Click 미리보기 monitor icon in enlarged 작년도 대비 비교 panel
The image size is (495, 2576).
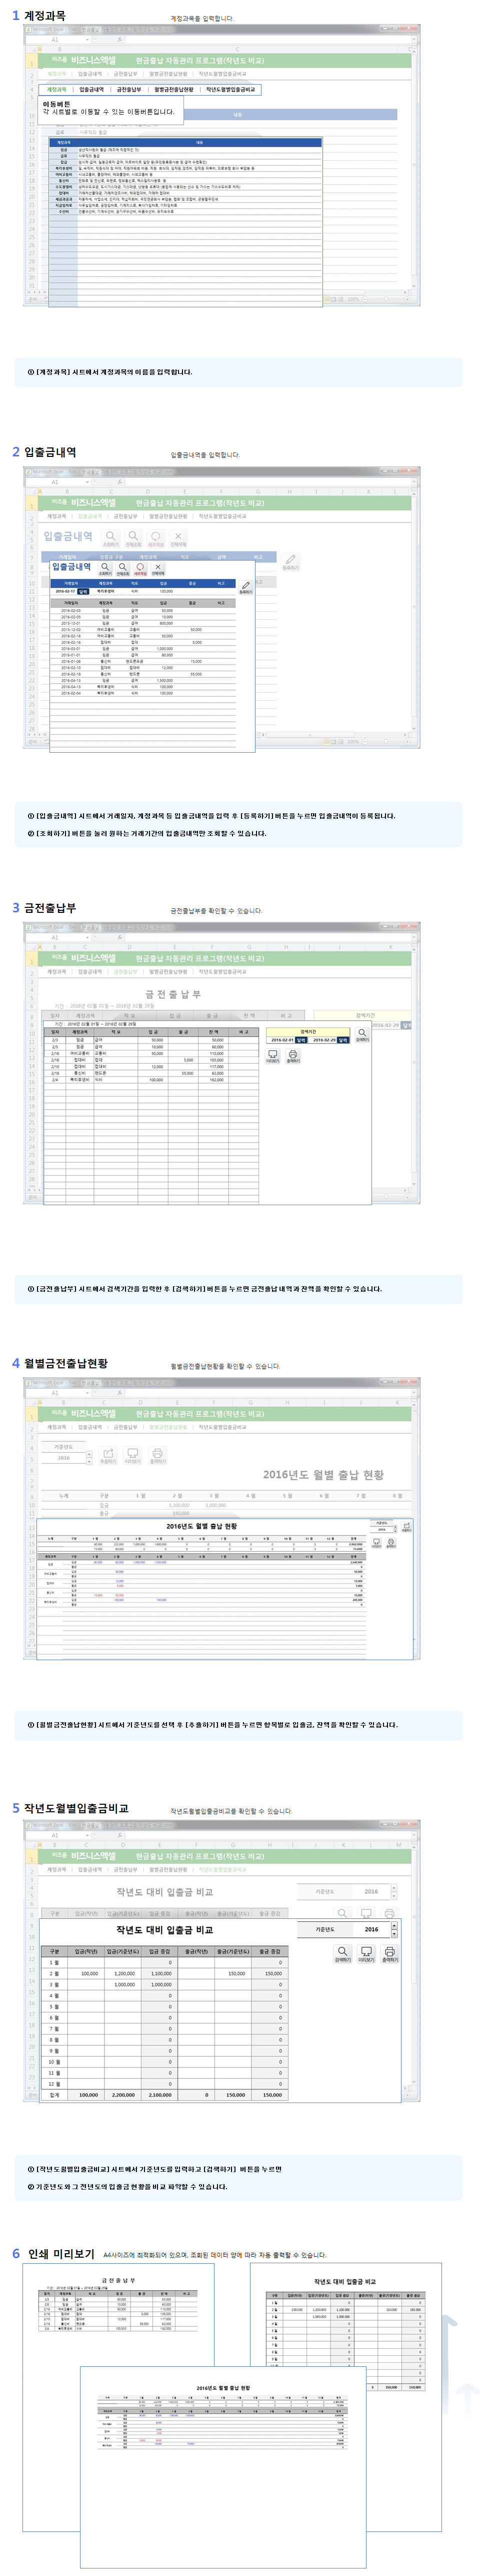[x=366, y=1953]
